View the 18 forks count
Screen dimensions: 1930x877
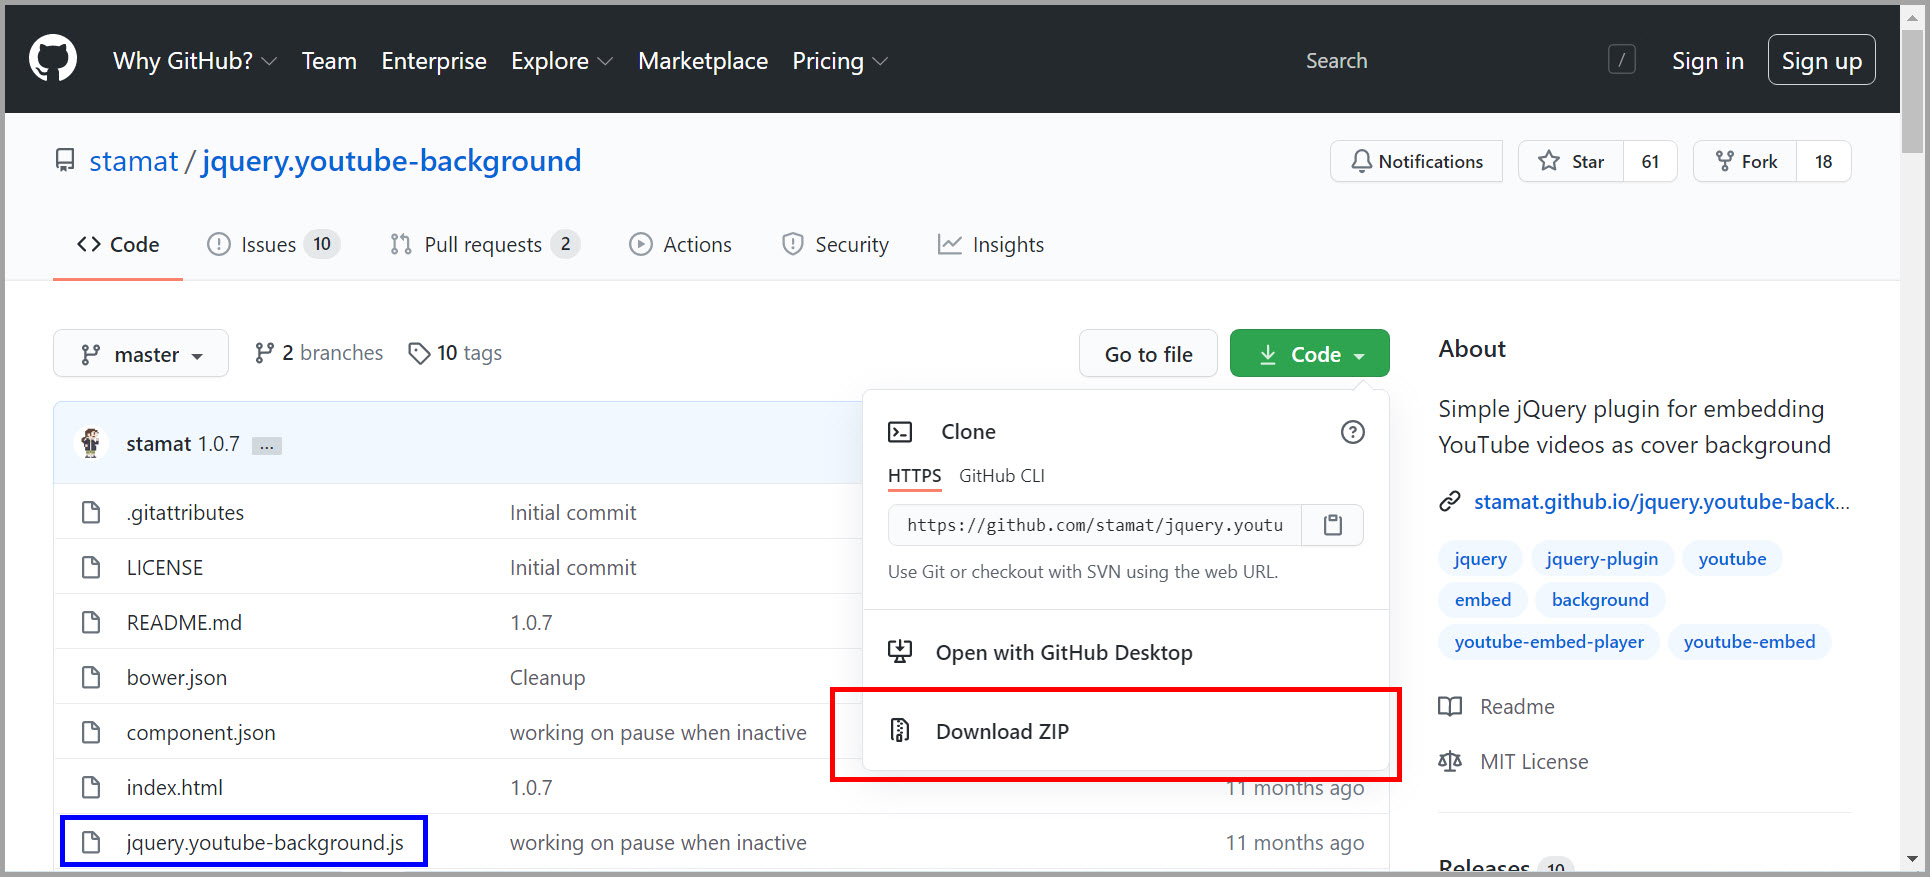click(1824, 161)
